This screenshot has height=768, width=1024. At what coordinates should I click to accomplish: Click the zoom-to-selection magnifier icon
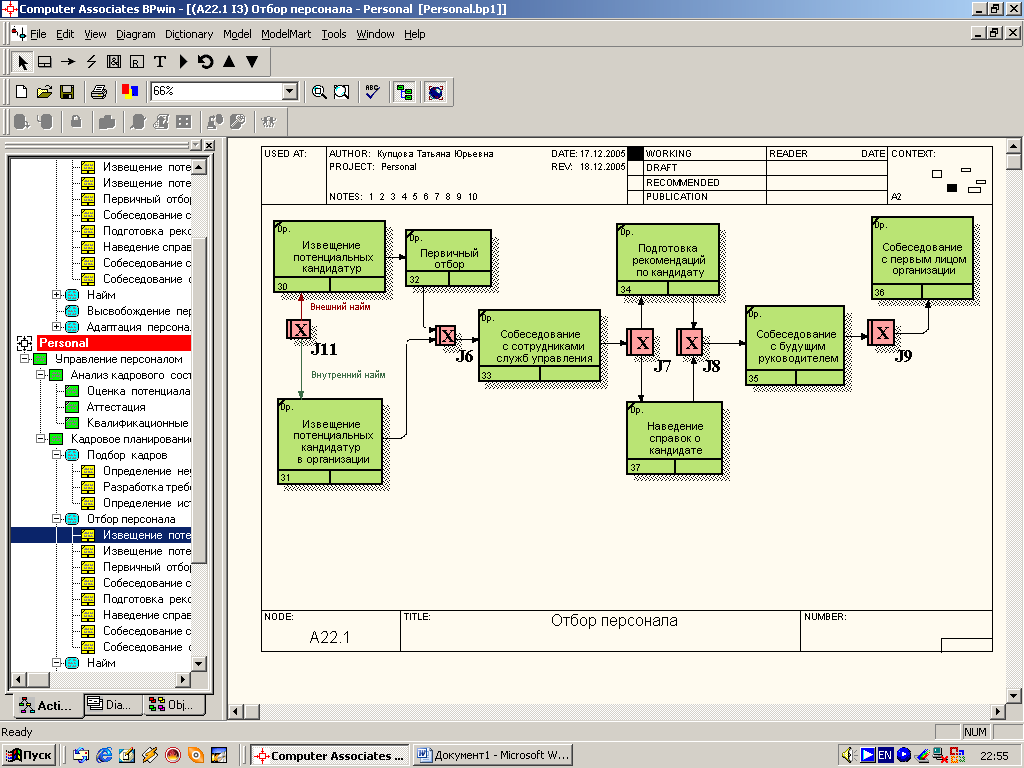tap(342, 92)
